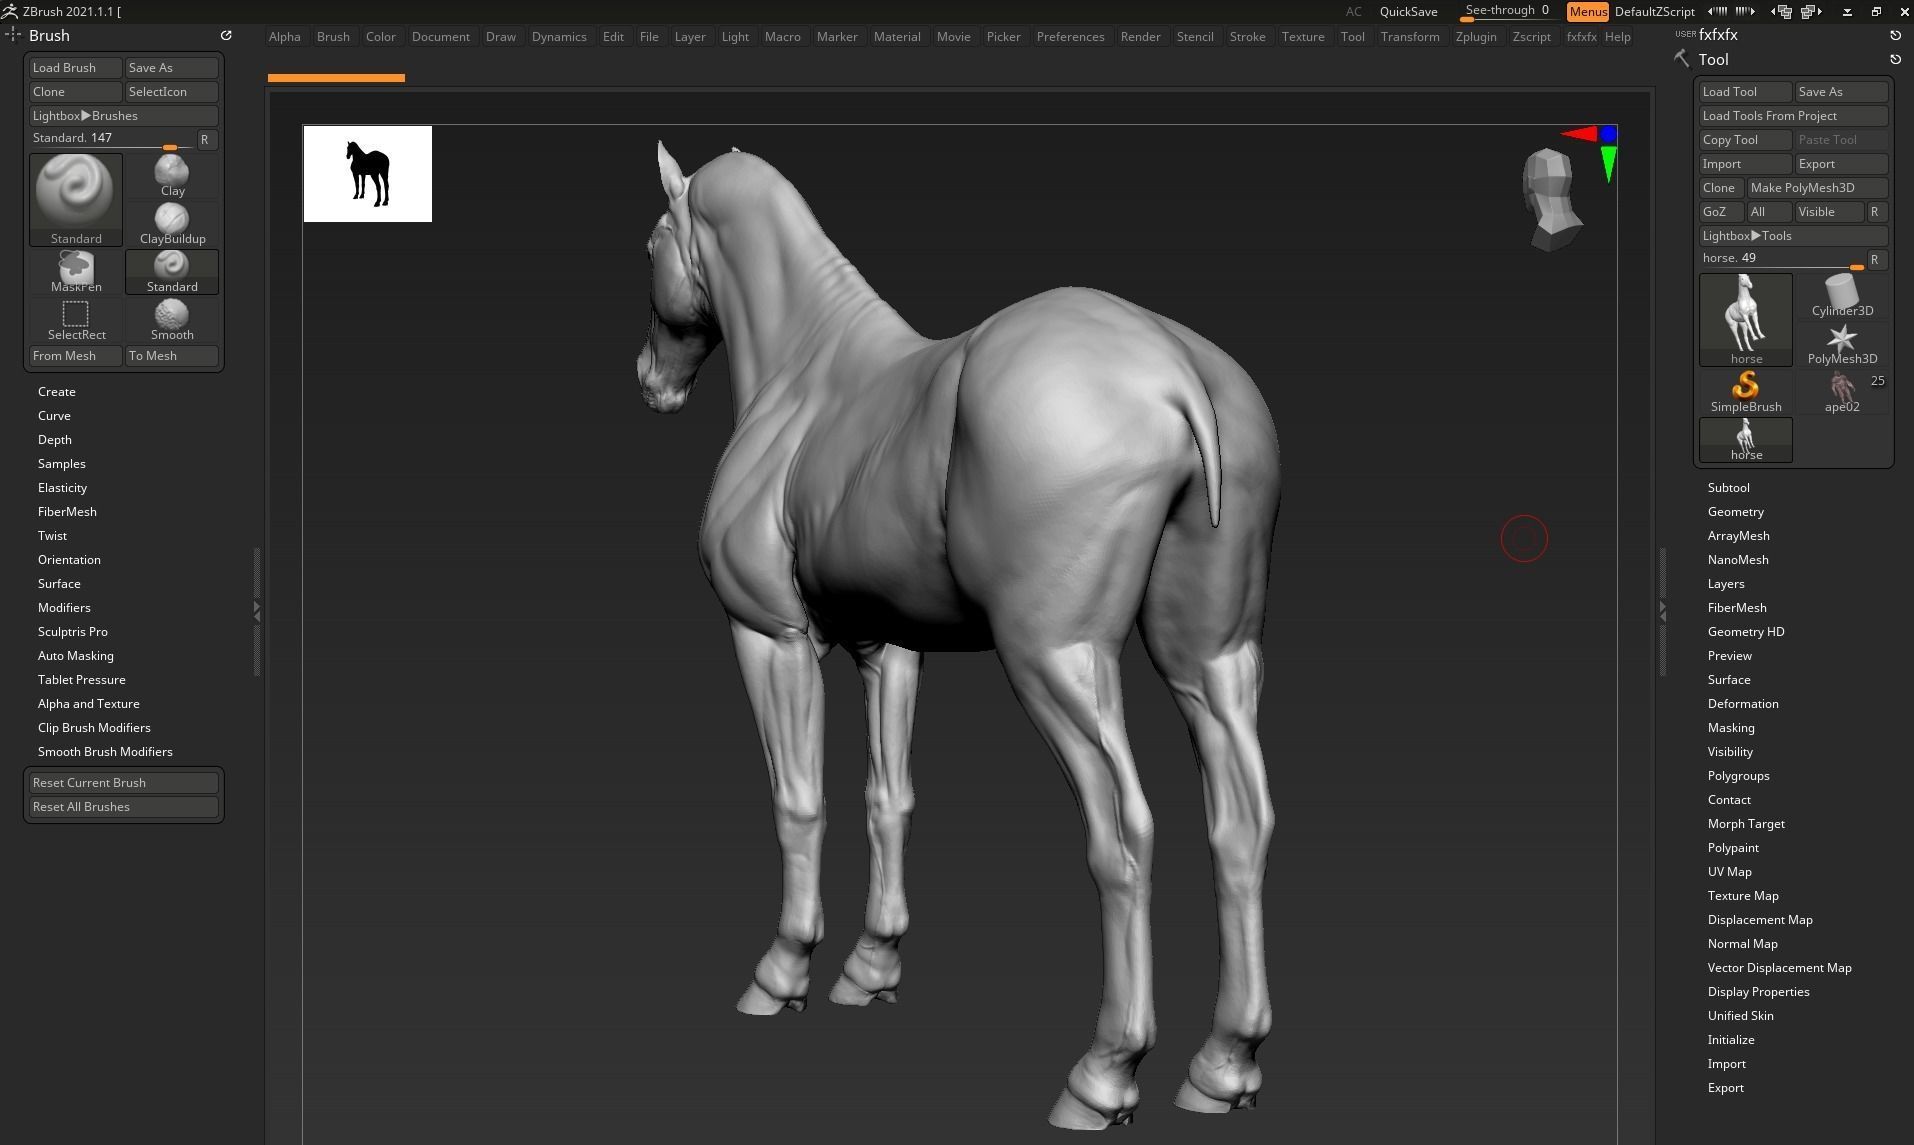Toggle the R button beside GoZ Visible

pos(1875,211)
